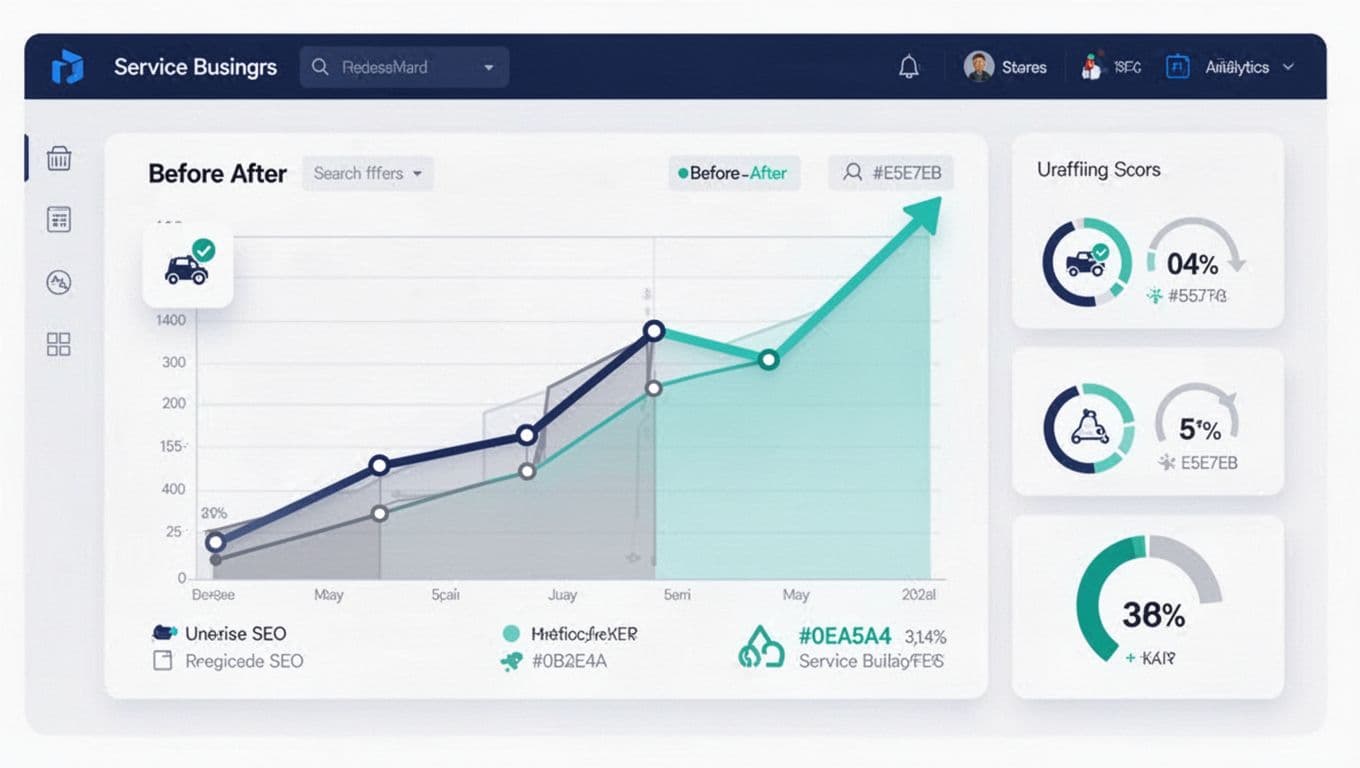Toggle the teal HreficofreKER legend dot
The height and width of the screenshot is (768, 1360).
511,633
